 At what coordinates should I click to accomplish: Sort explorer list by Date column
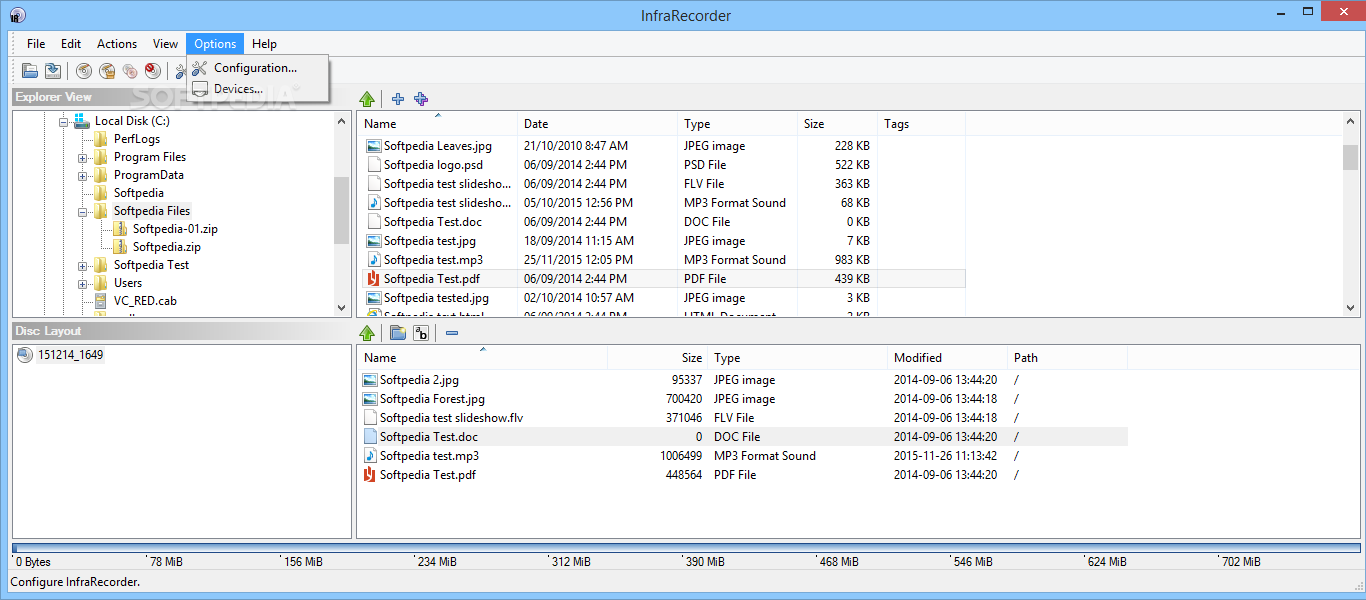click(598, 124)
